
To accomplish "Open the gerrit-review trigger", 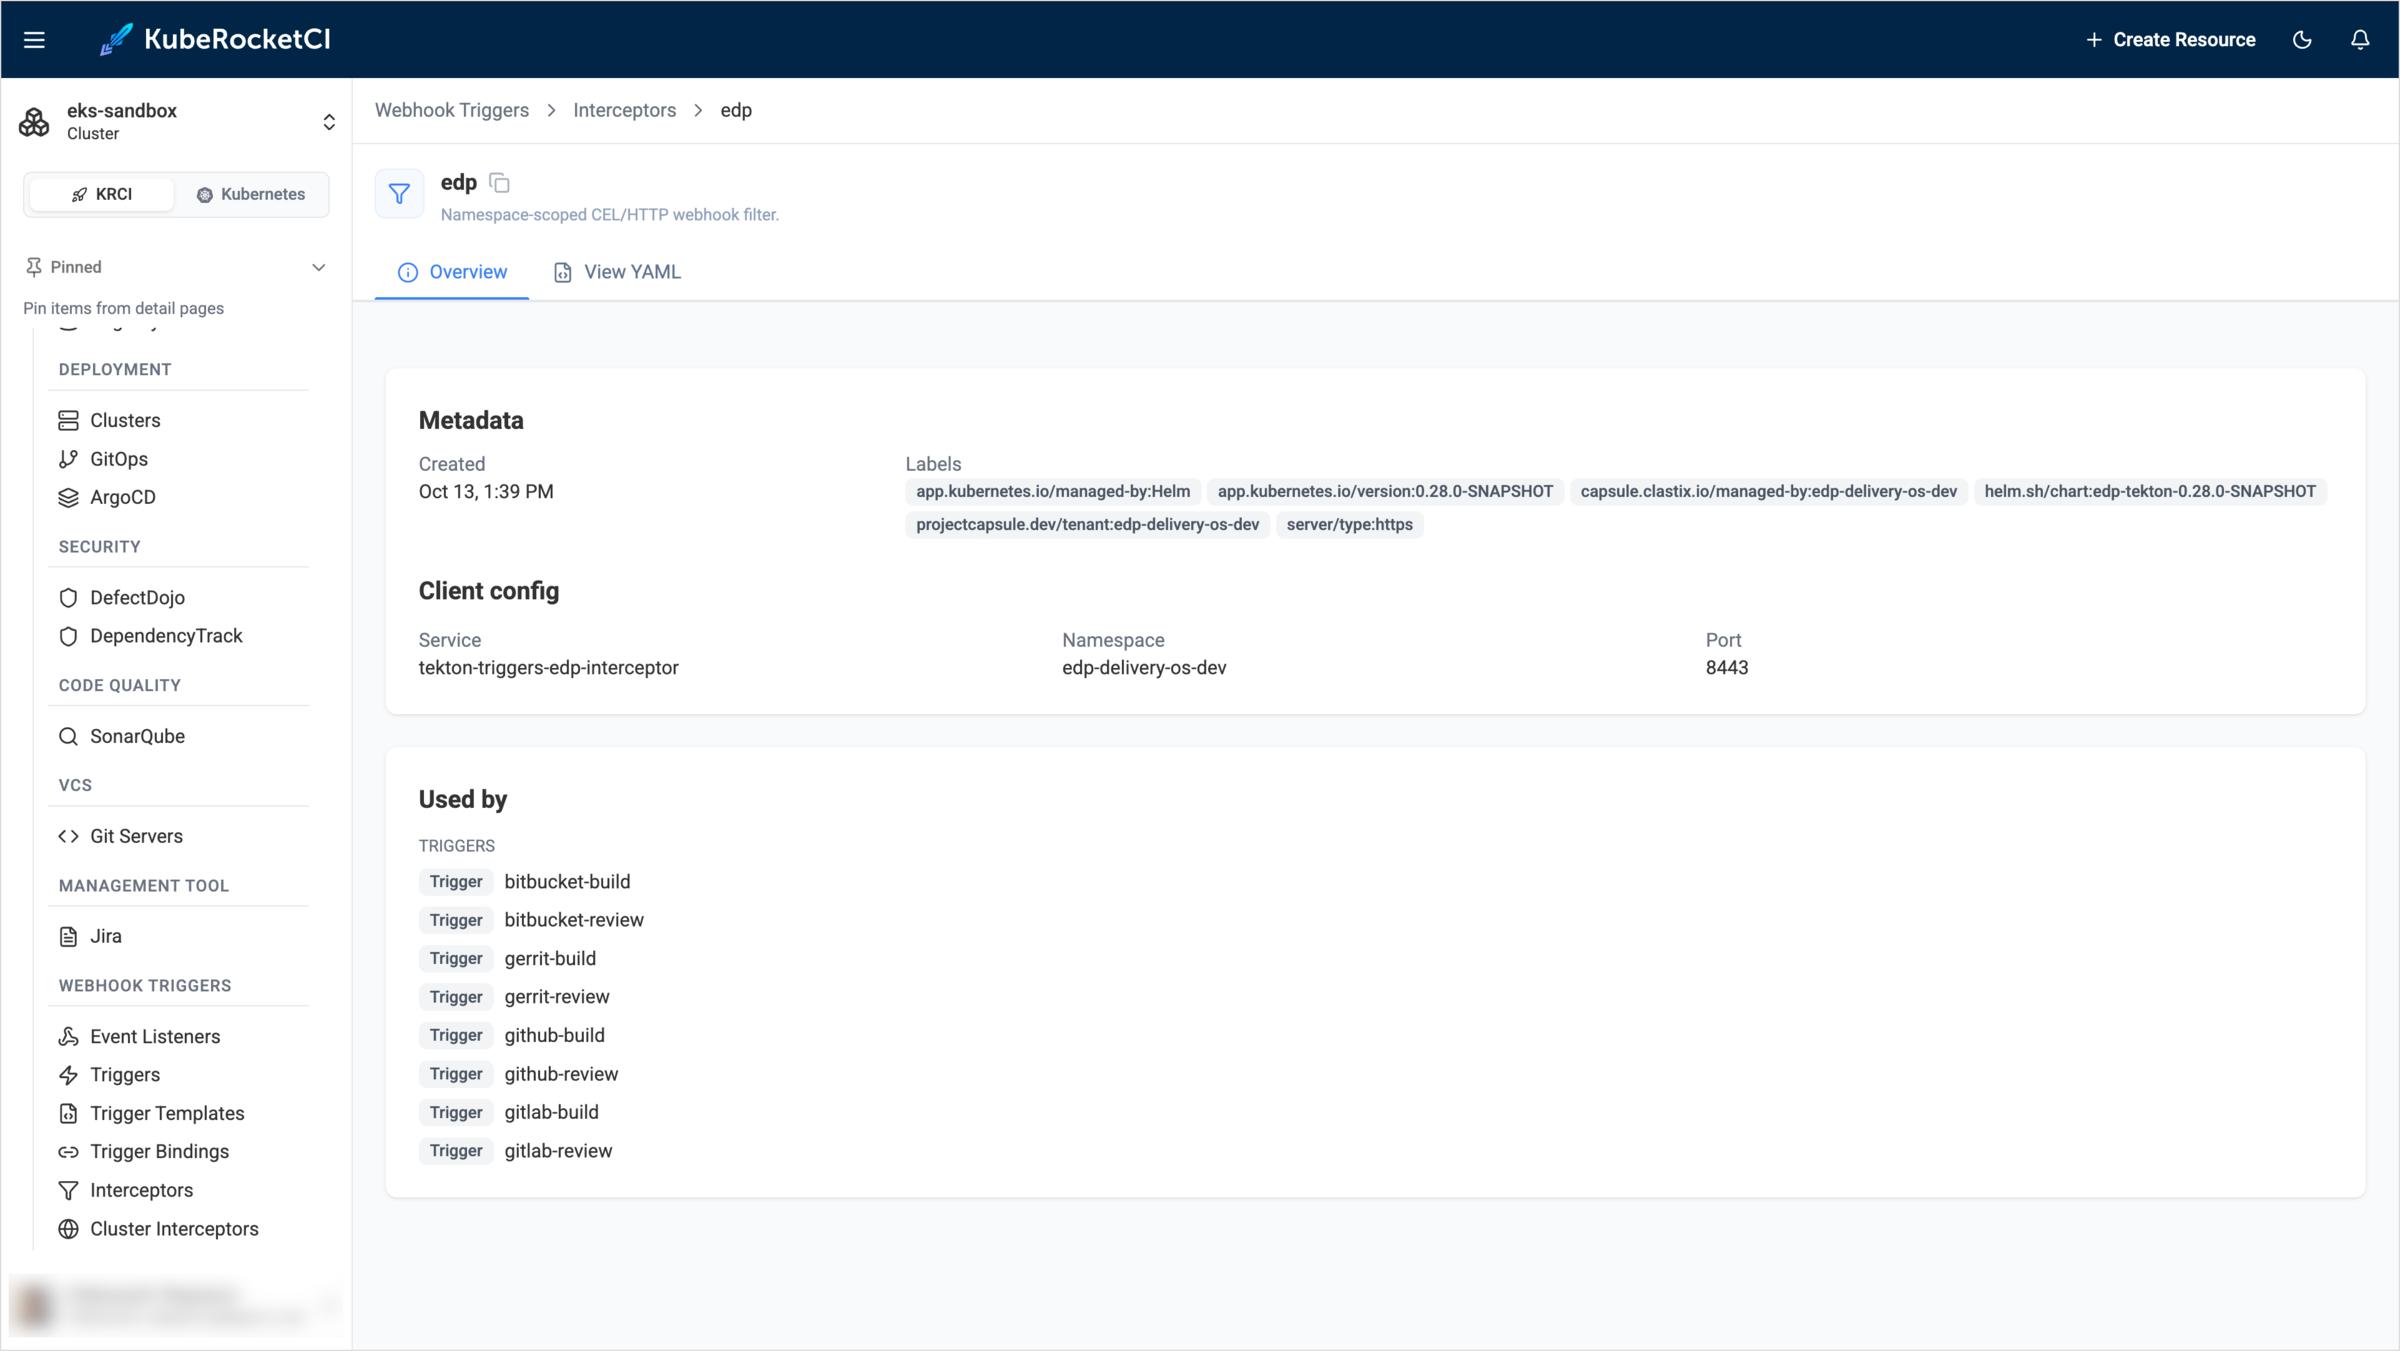I will (x=557, y=997).
